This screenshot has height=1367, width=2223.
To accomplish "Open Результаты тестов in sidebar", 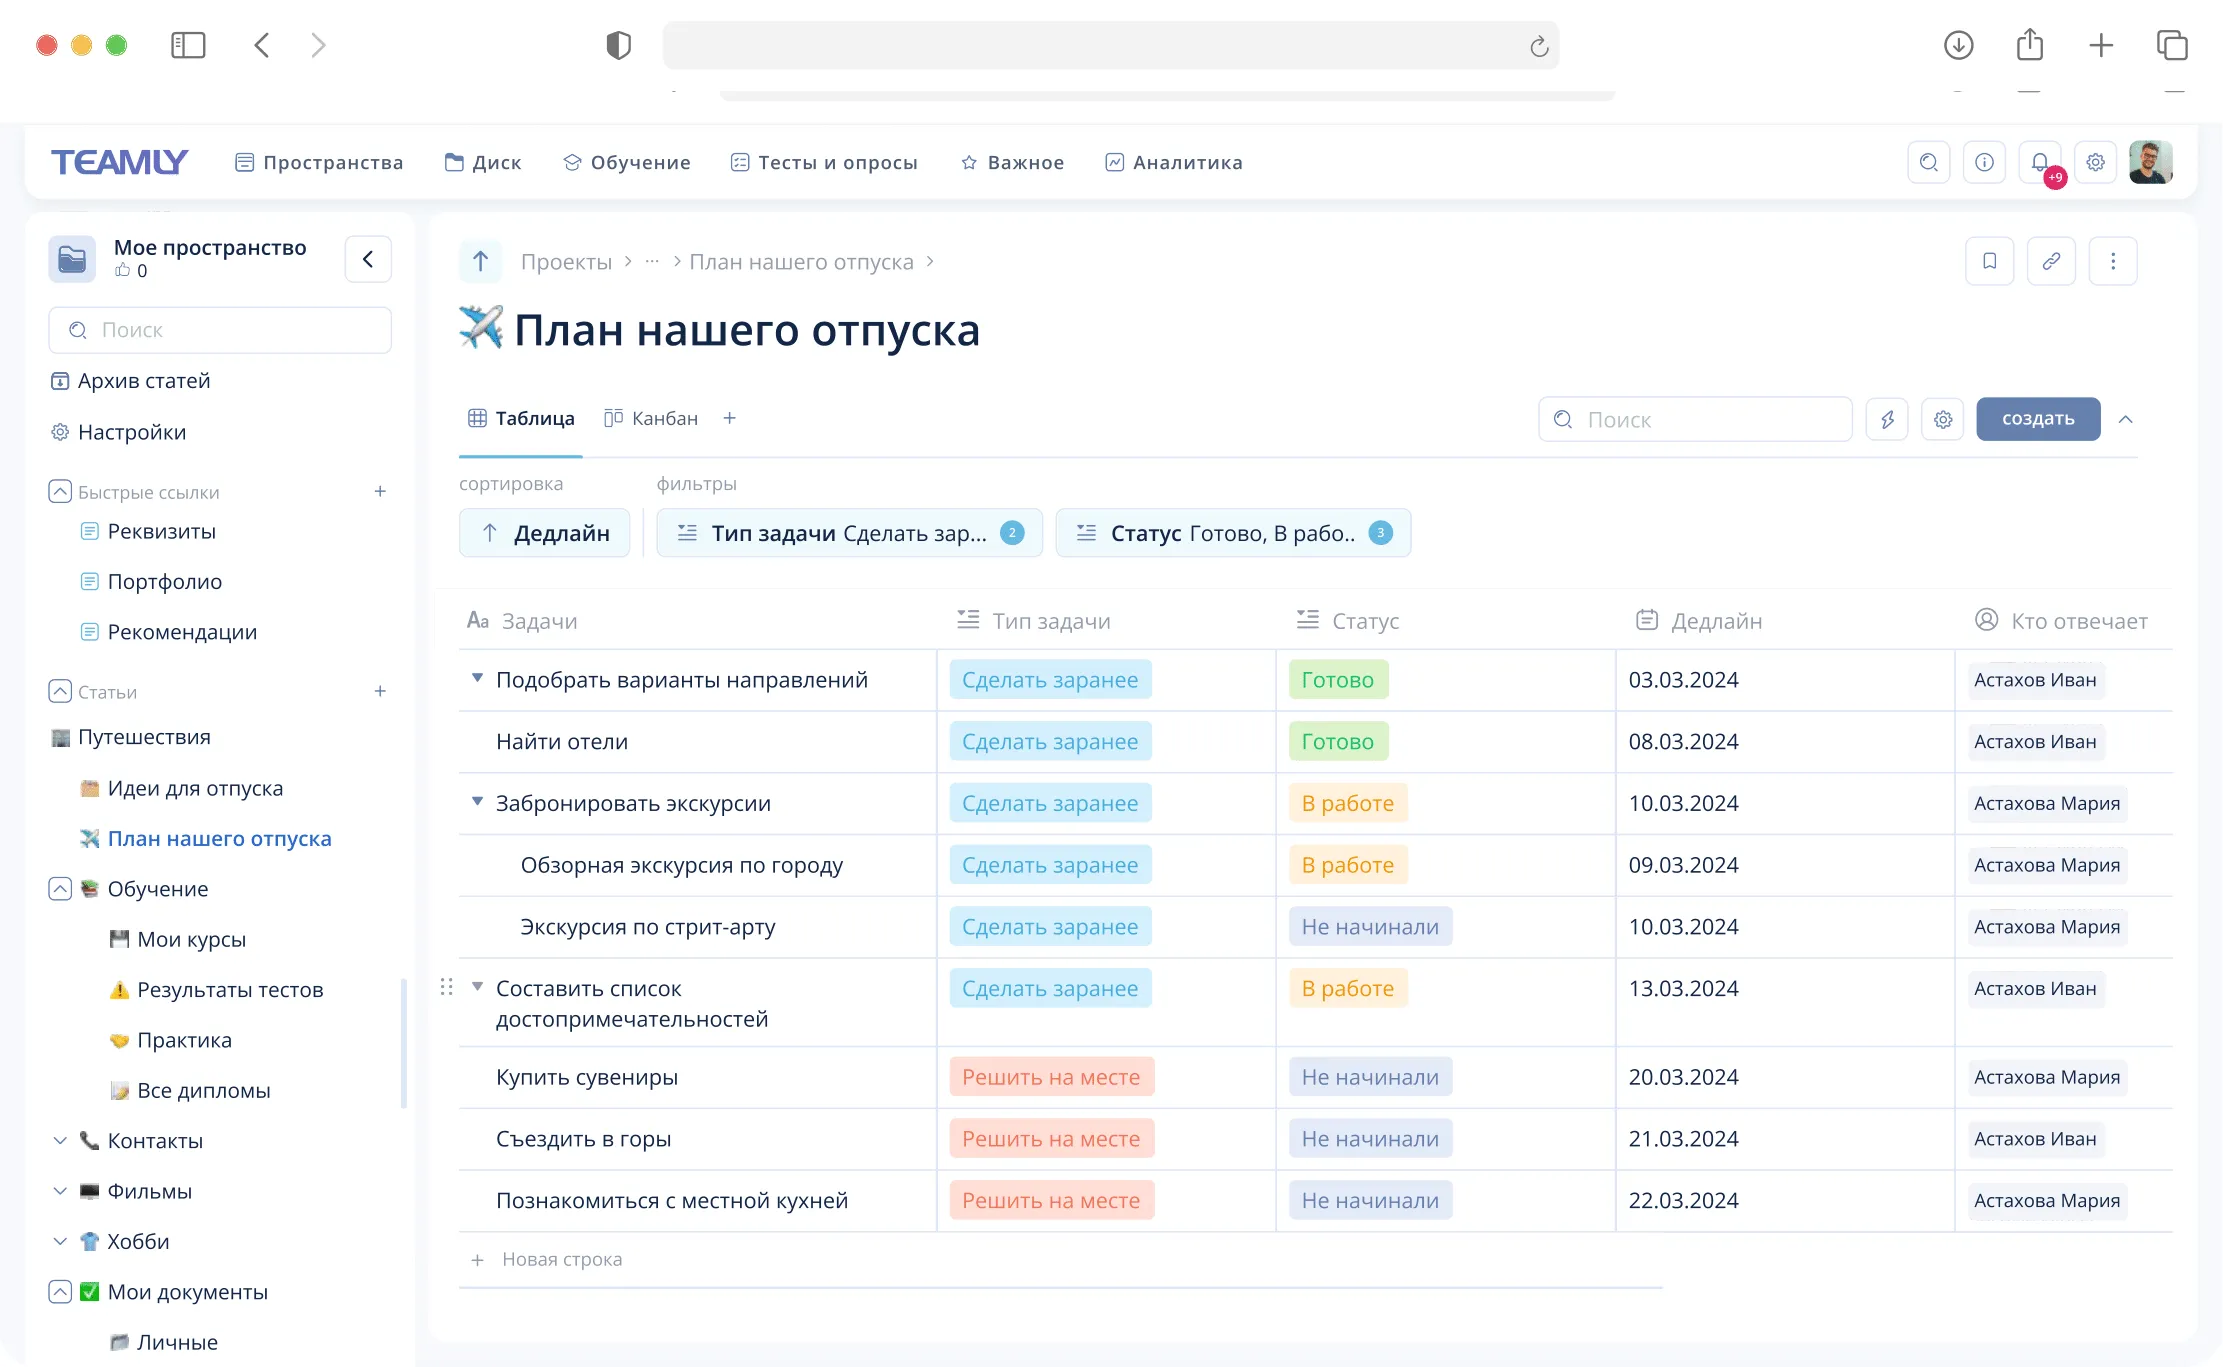I will click(216, 990).
